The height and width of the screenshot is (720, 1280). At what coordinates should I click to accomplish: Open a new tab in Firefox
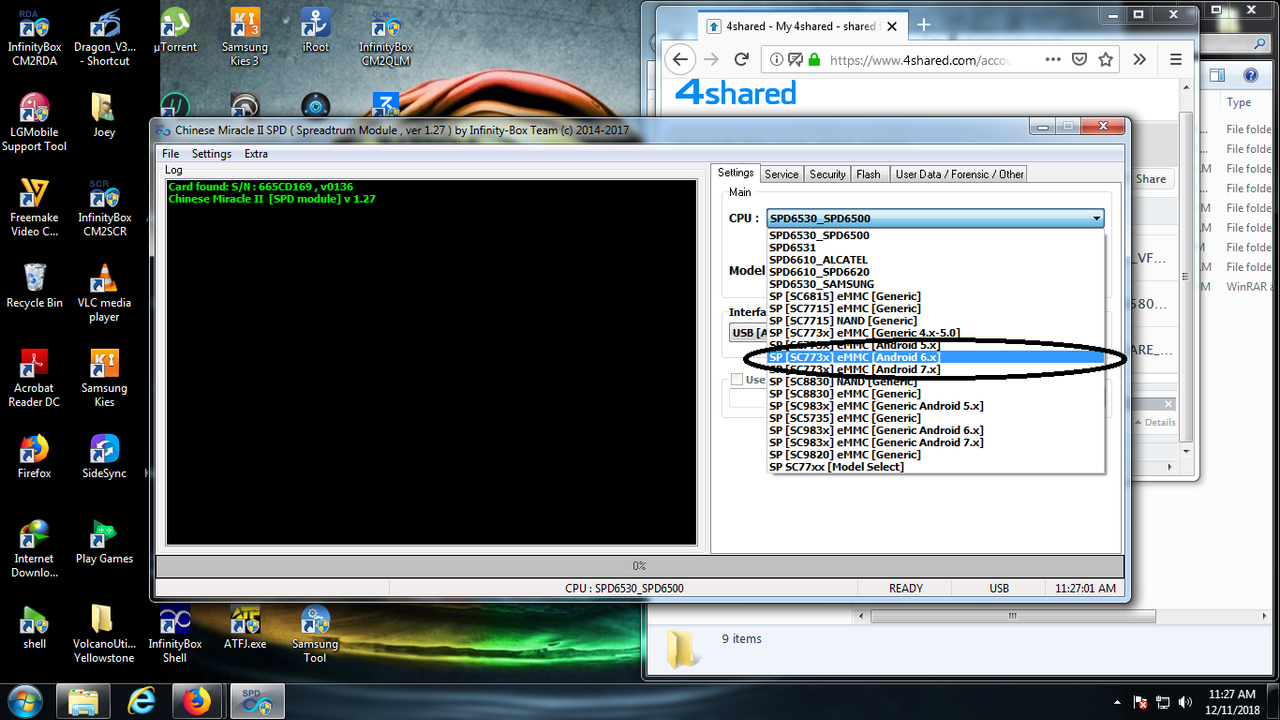(923, 25)
